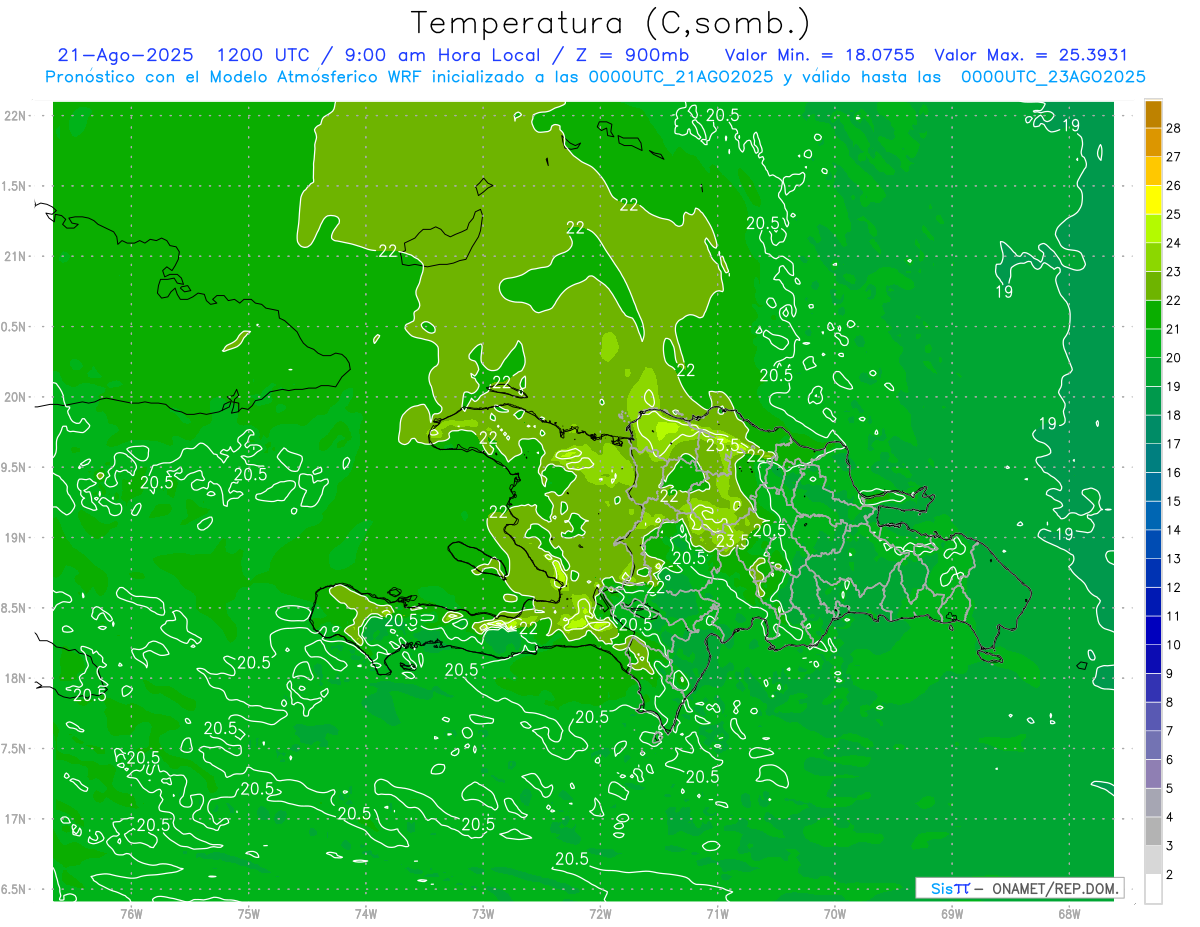1200x927 pixels.
Task: Click 'Valor Max. = 25.3931' readout
Action: (1030, 55)
